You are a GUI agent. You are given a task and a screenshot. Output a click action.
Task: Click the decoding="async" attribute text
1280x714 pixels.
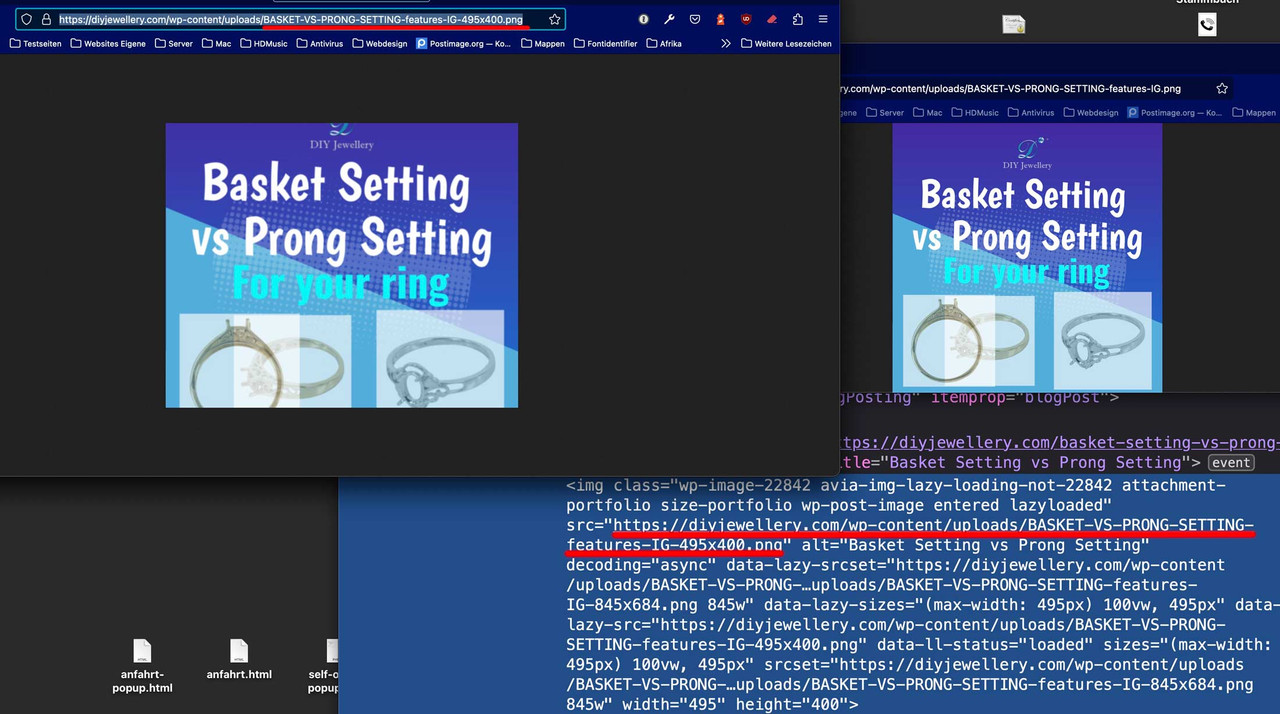[640, 565]
